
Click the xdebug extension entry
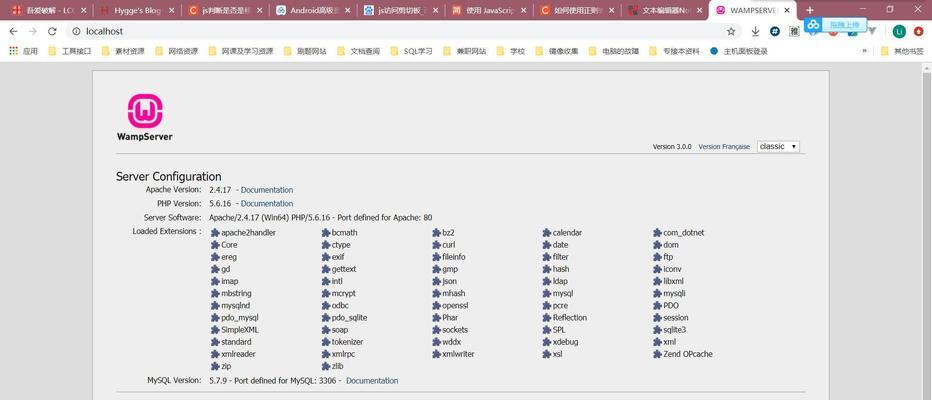pyautogui.click(x=560, y=342)
